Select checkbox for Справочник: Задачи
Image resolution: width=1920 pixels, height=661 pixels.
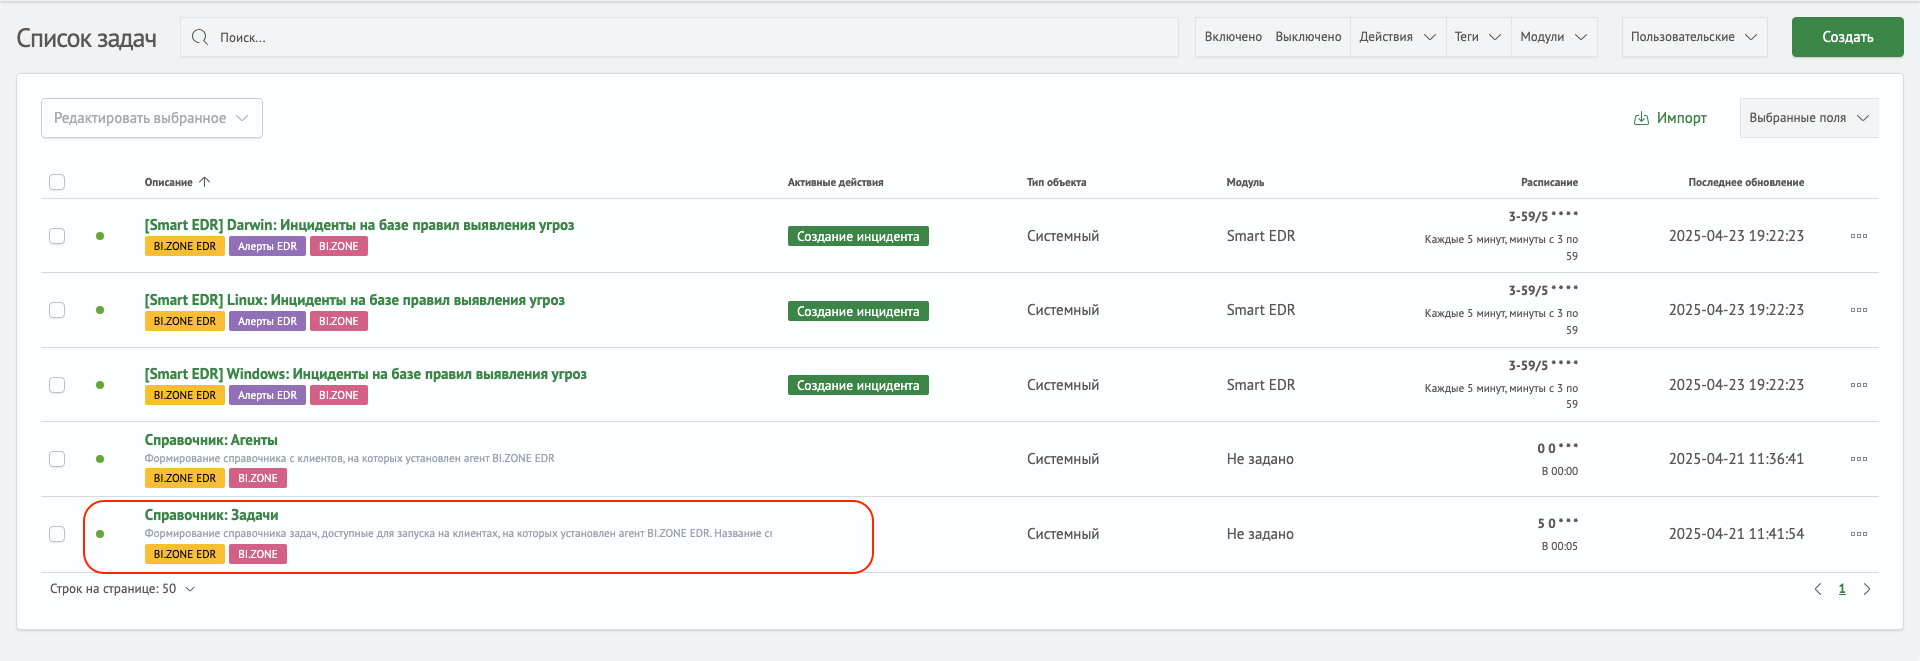(x=57, y=534)
